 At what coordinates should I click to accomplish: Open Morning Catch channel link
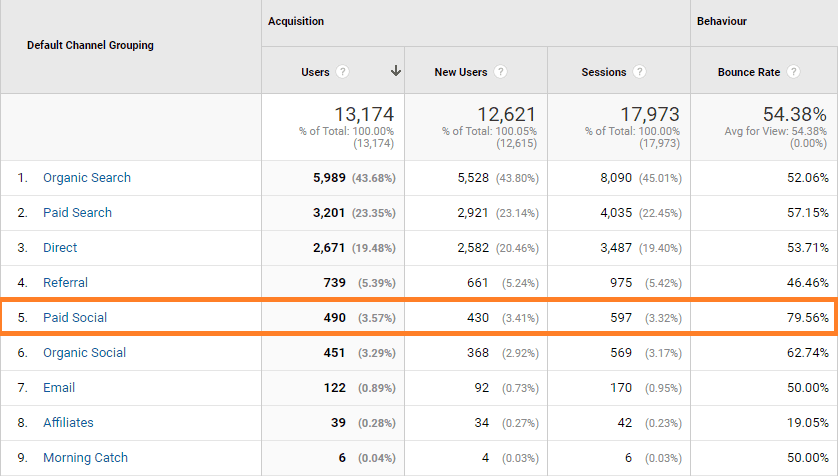tap(86, 457)
